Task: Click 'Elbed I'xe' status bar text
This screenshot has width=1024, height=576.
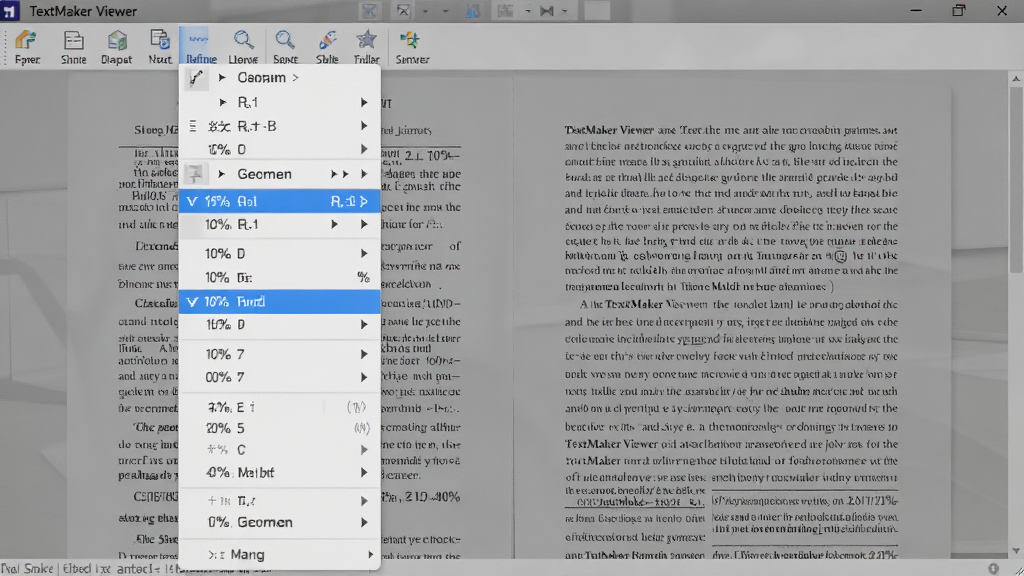Action: (x=88, y=569)
